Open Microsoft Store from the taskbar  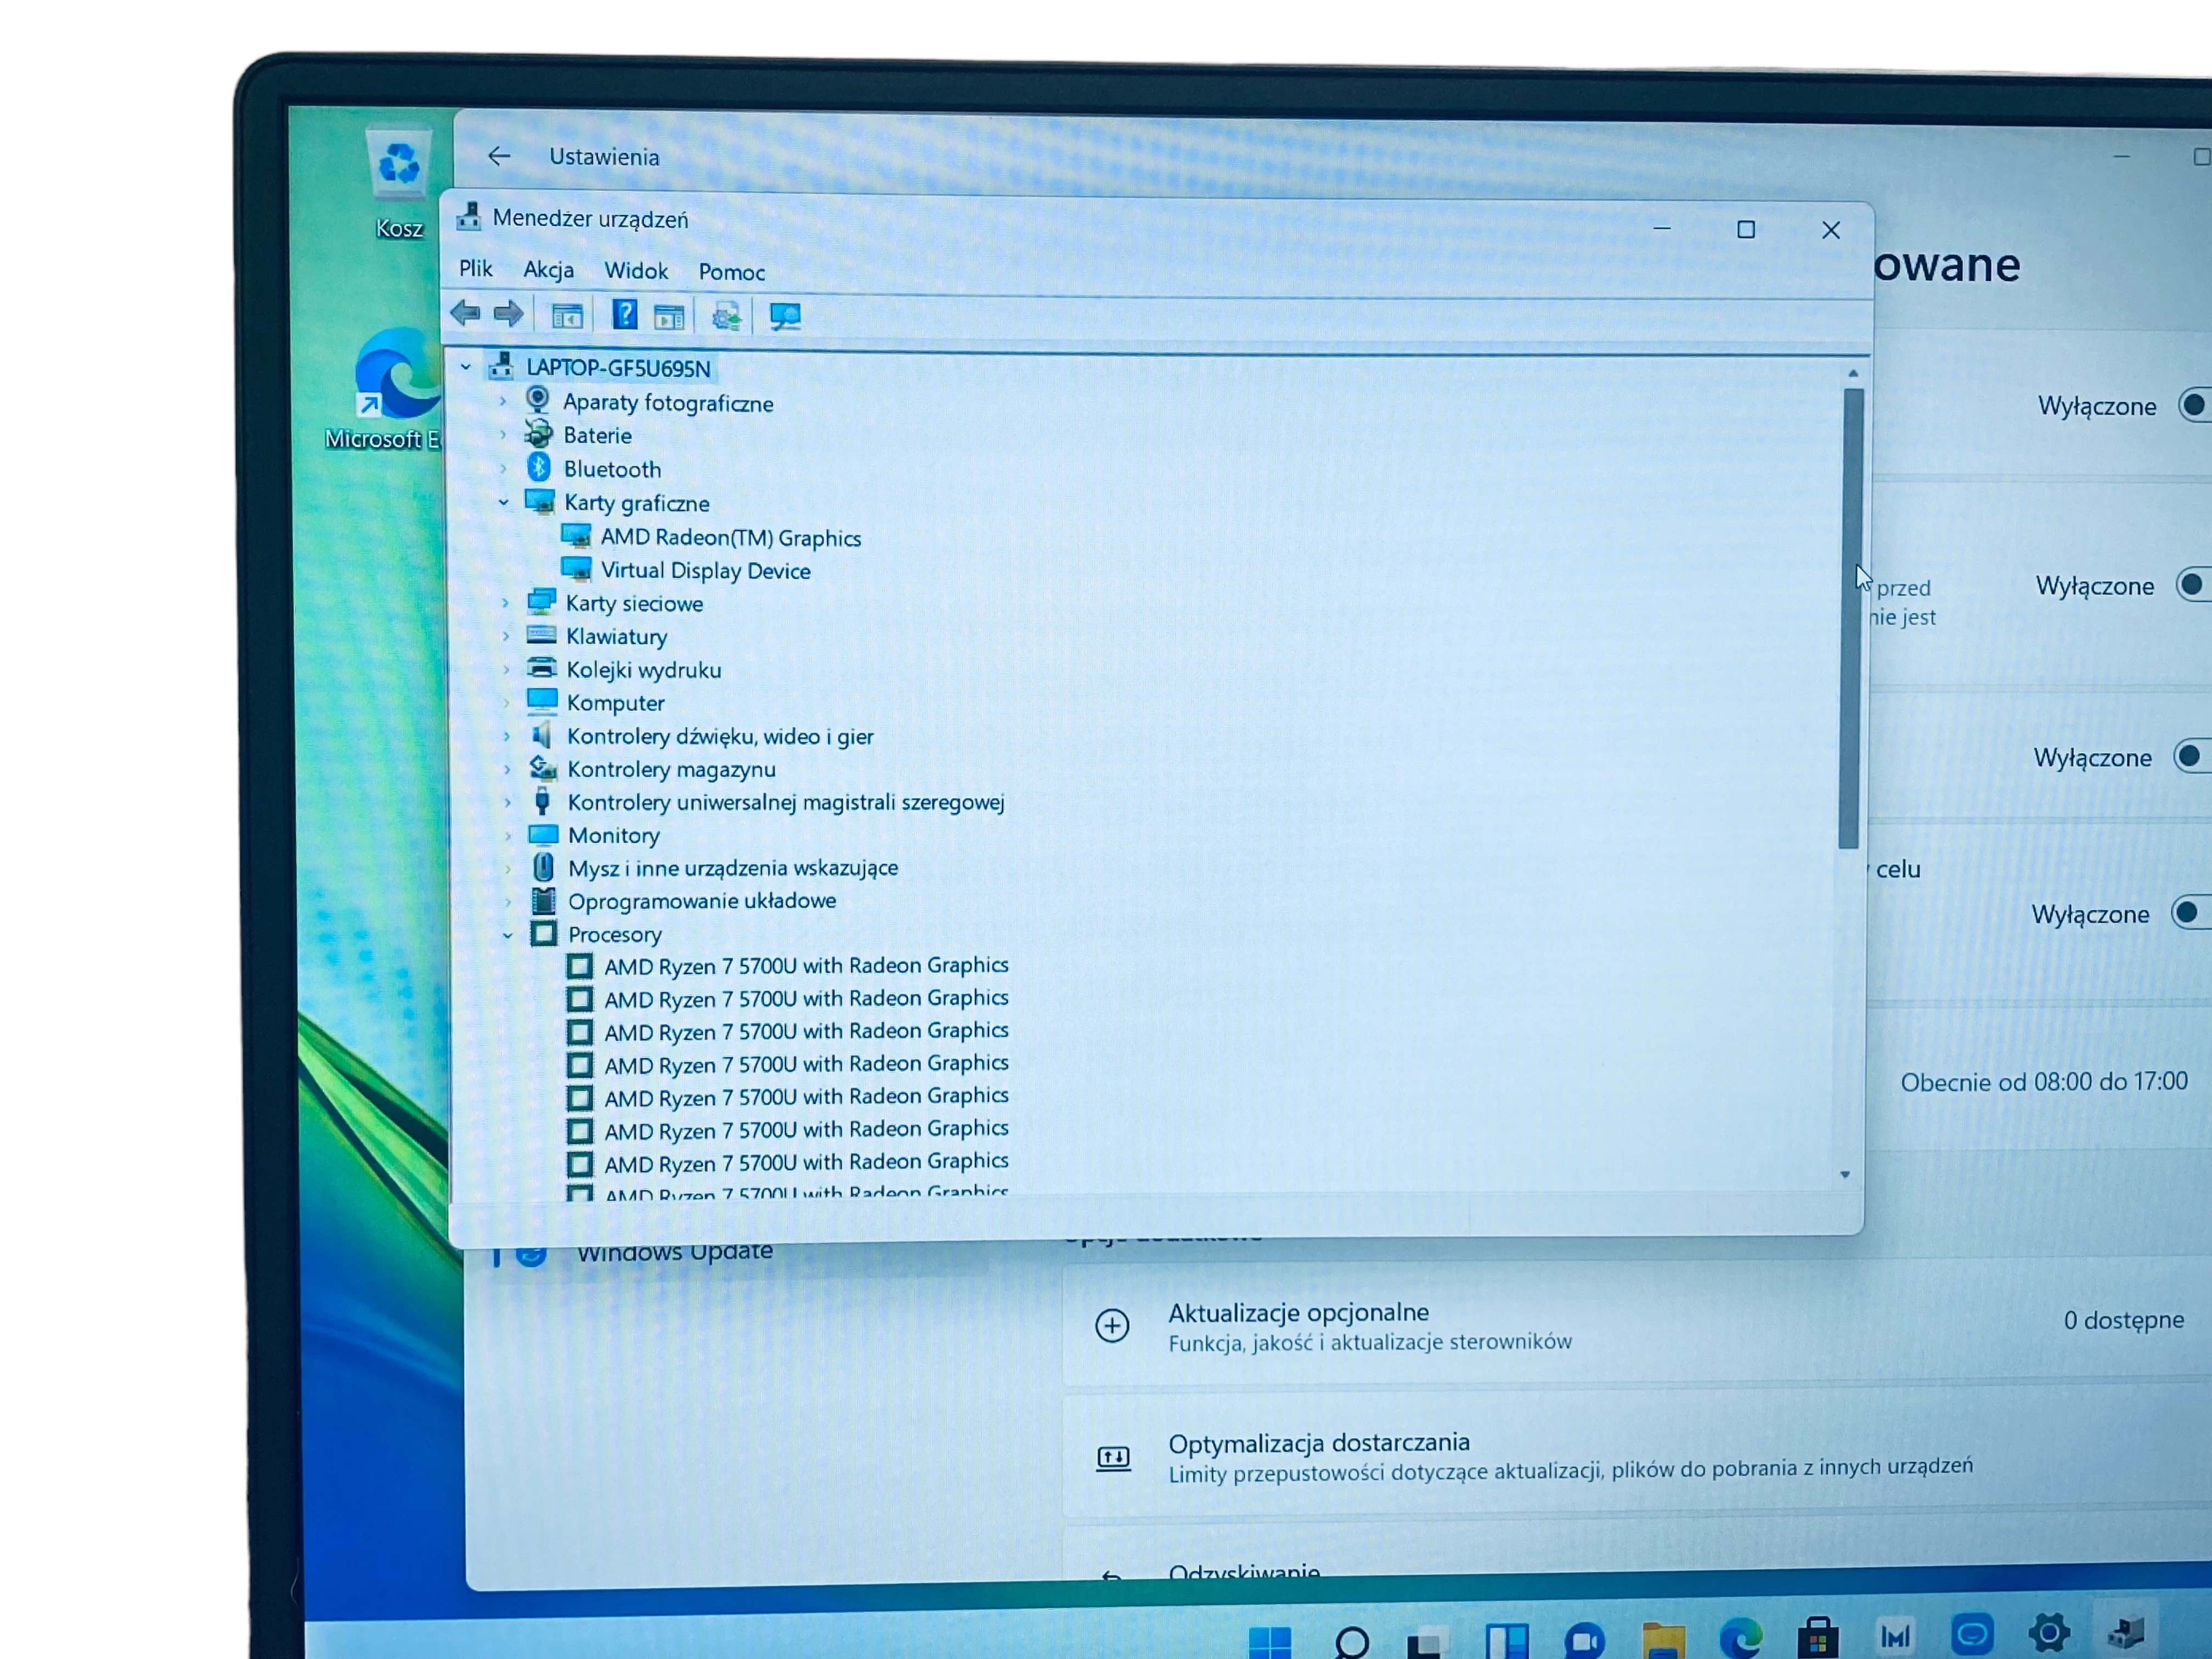[x=1818, y=1638]
